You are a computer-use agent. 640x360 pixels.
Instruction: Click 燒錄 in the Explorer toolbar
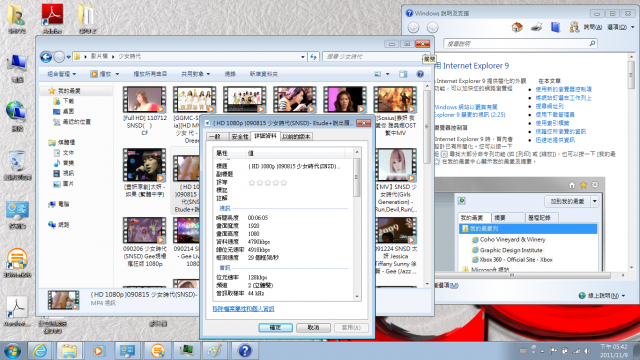[x=230, y=74]
